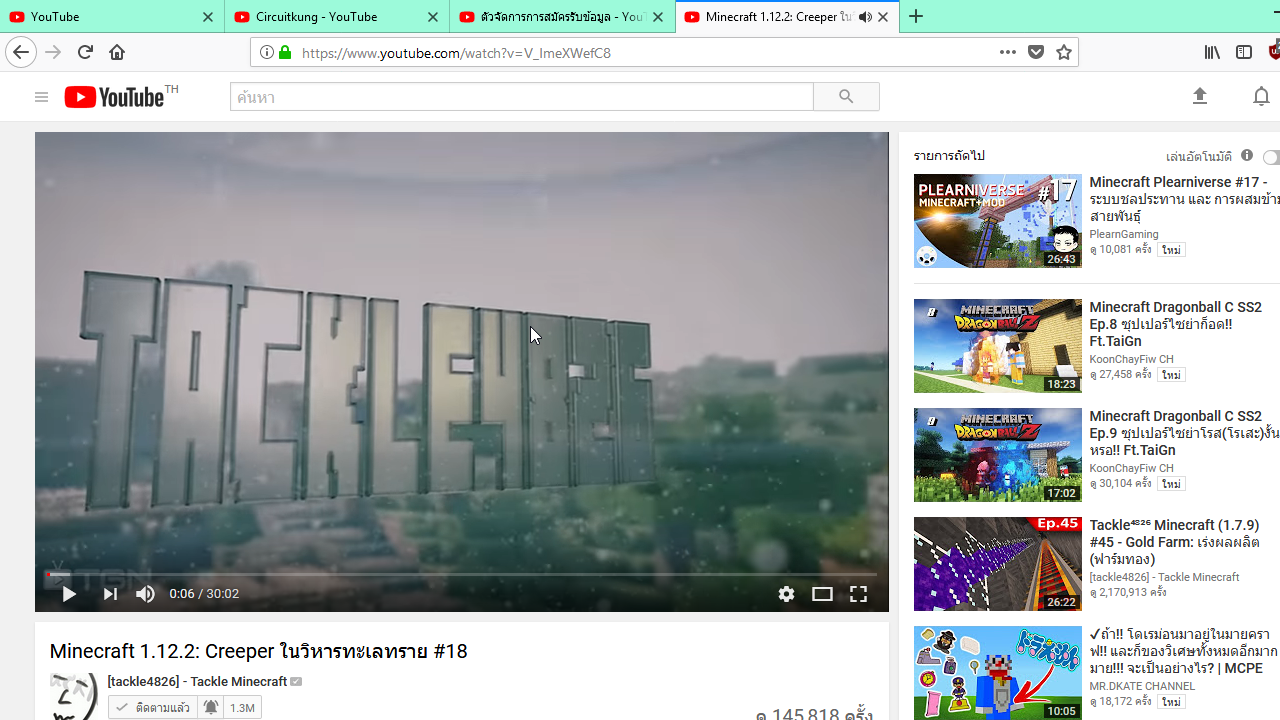Click the YouTube search magnifier button
Screen dimensions: 1280x720
click(846, 97)
